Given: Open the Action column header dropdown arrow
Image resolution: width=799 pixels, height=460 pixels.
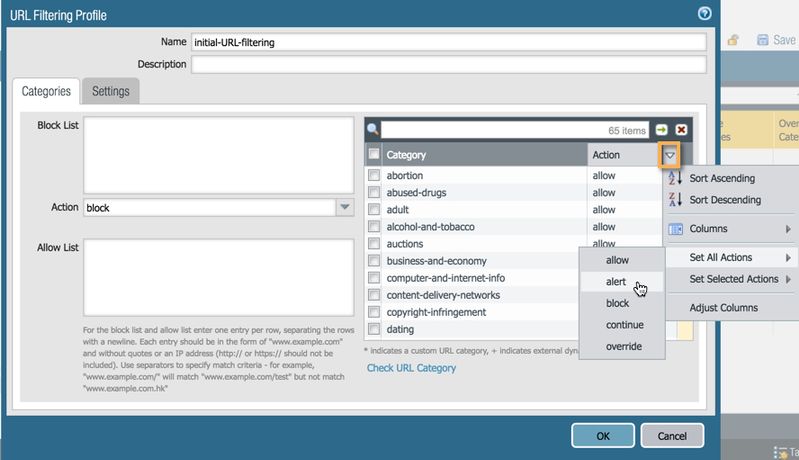Looking at the screenshot, I should [x=670, y=155].
